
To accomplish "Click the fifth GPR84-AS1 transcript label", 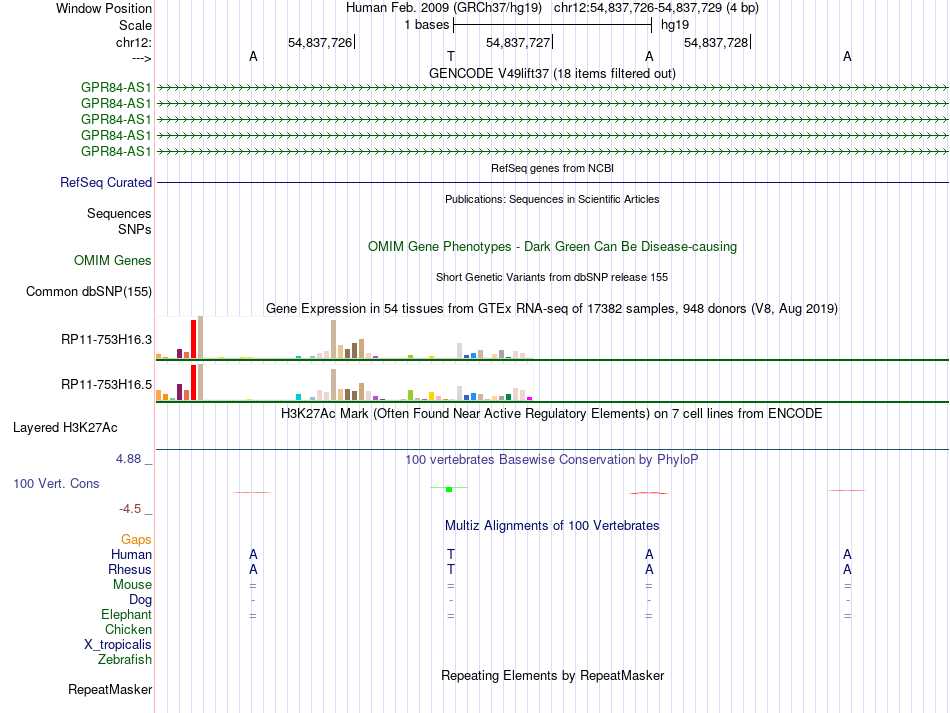I will tap(116, 151).
